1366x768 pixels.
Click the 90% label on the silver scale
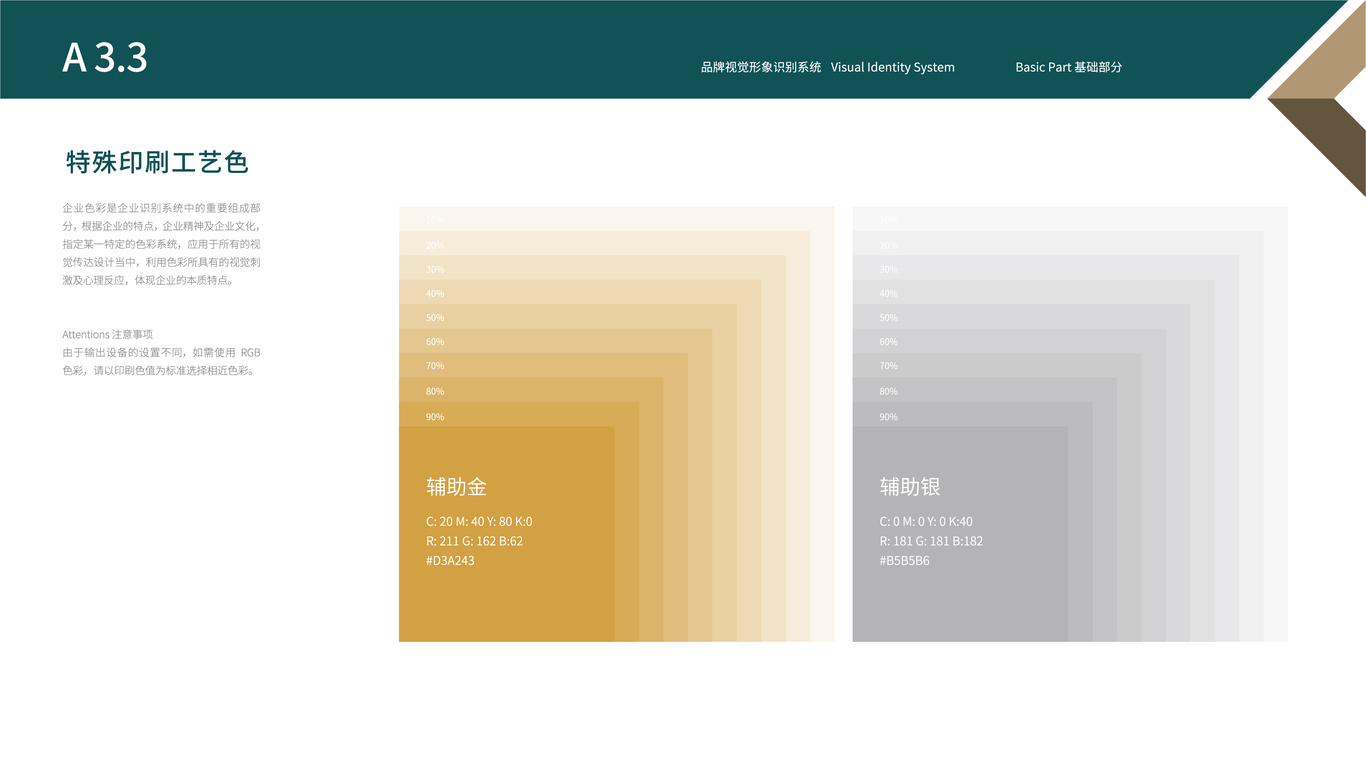click(889, 417)
